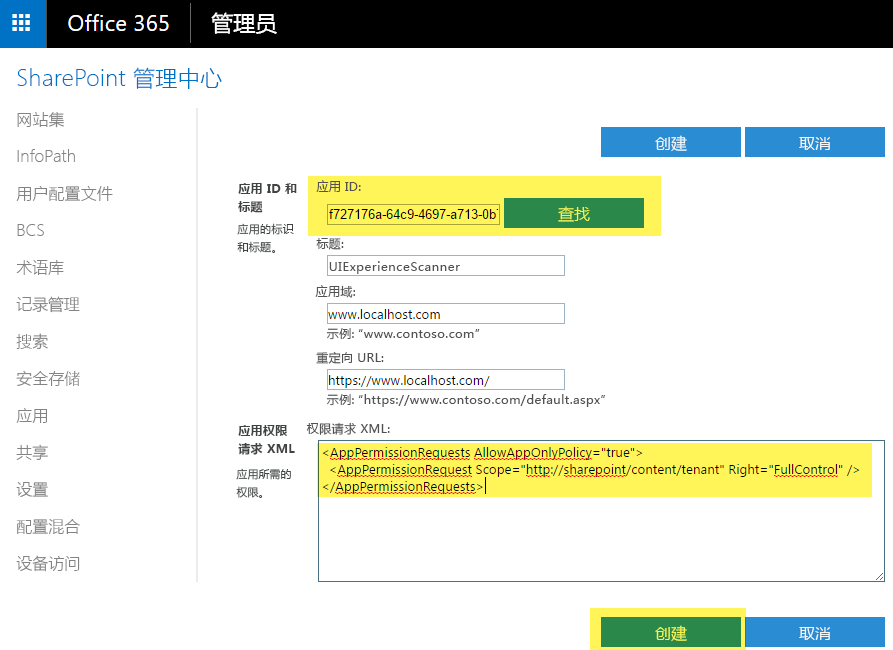
Task: Click the green 查找 lookup button
Action: (573, 214)
